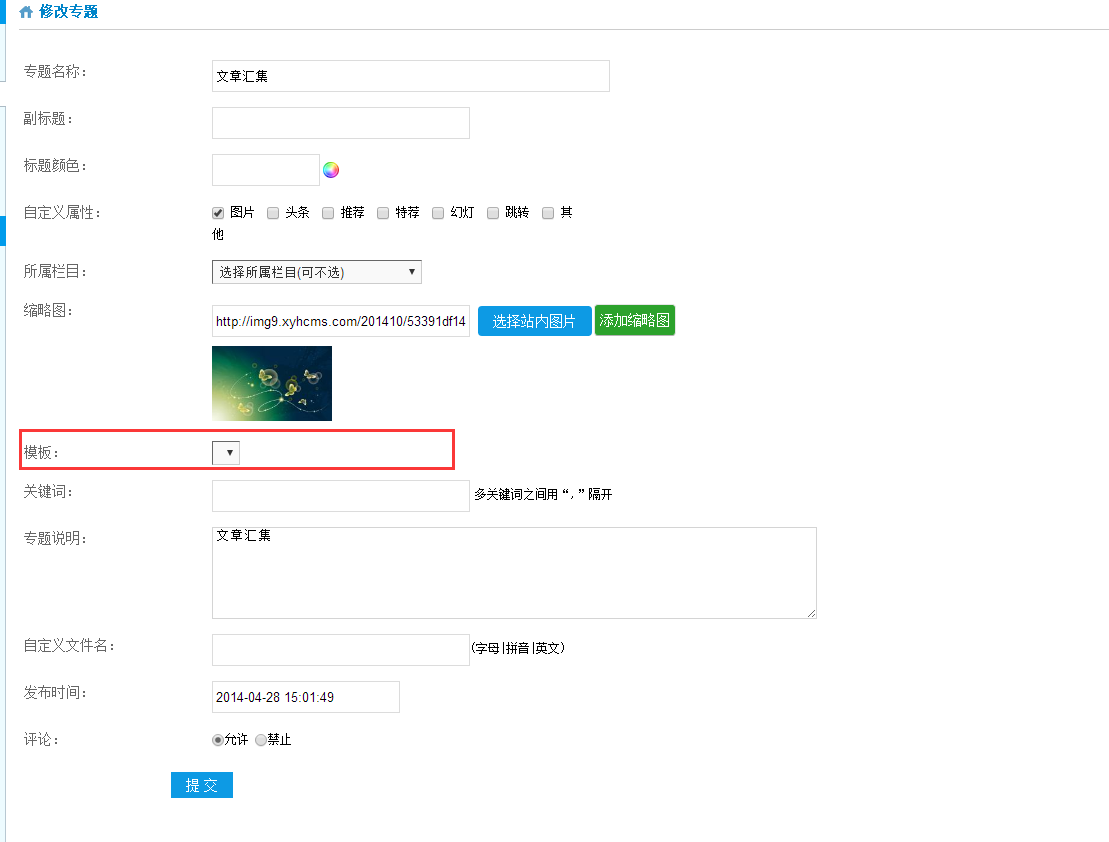This screenshot has width=1109, height=842.
Task: Open the 模板 template dropdown
Action: tap(226, 453)
